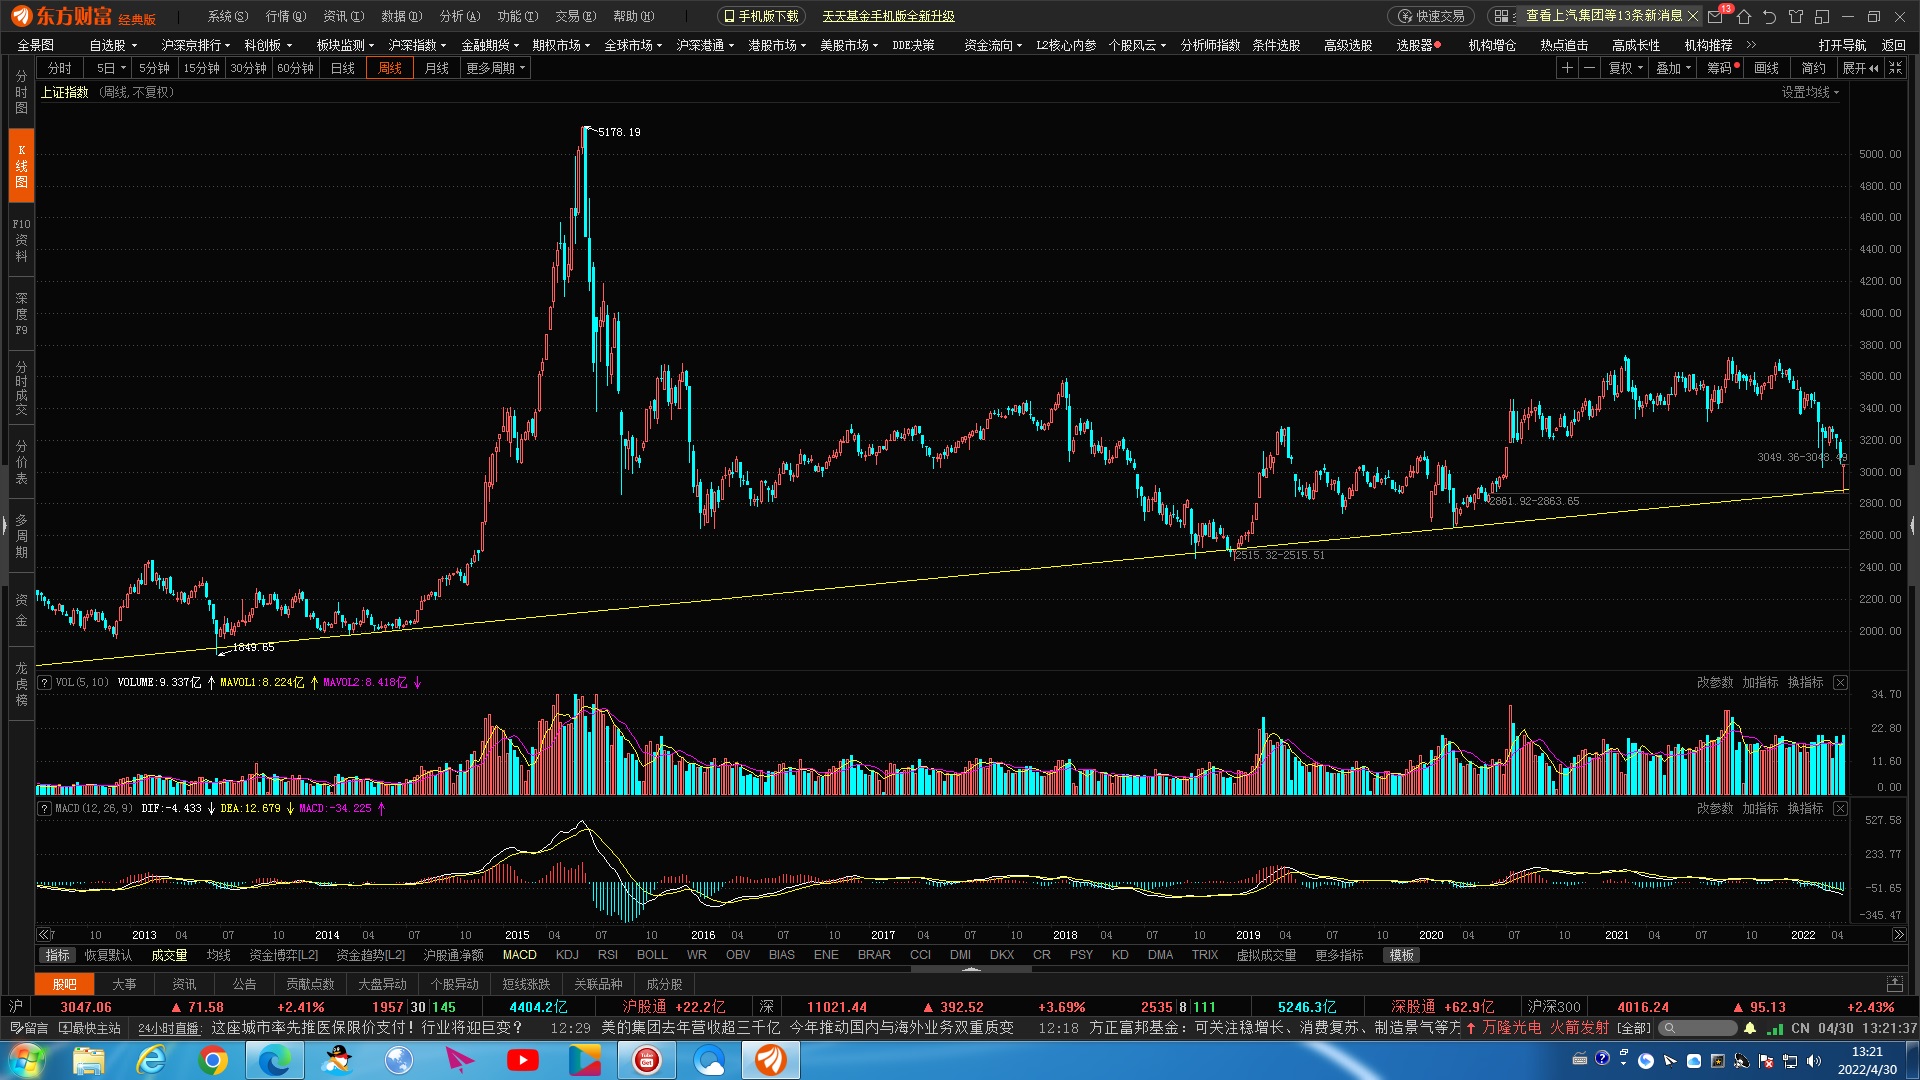1920x1080 pixels.
Task: Zoom in chart with the plus button
Action: (1567, 68)
